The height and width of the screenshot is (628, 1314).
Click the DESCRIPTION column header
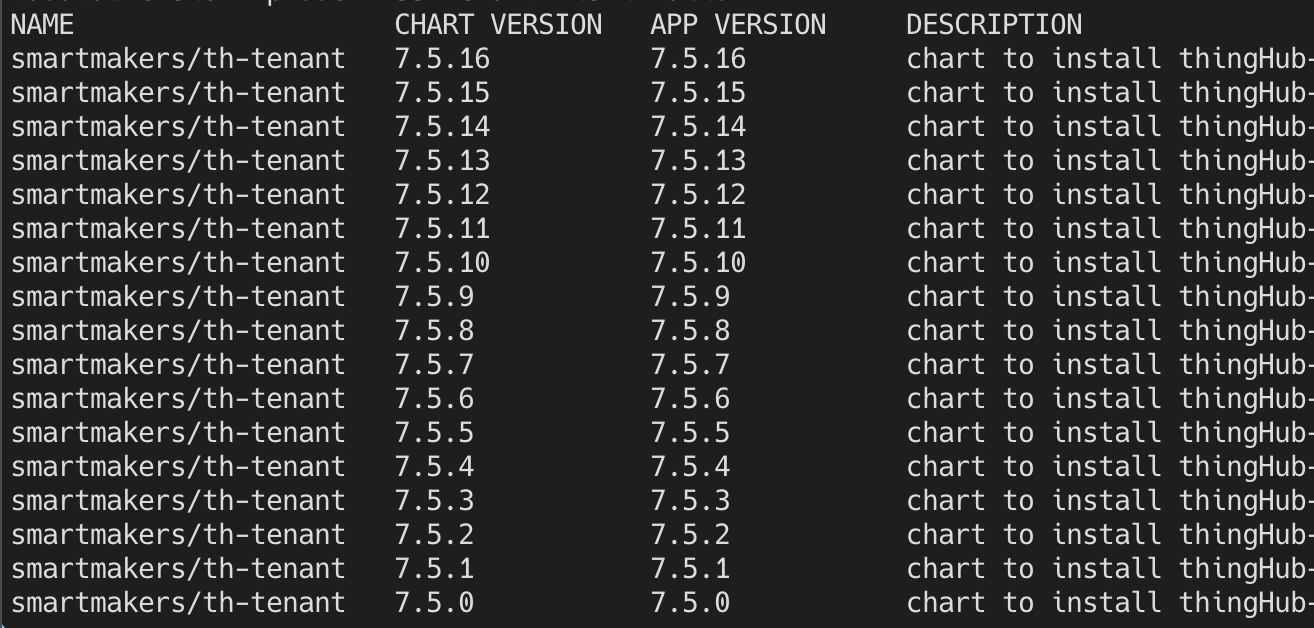994,25
